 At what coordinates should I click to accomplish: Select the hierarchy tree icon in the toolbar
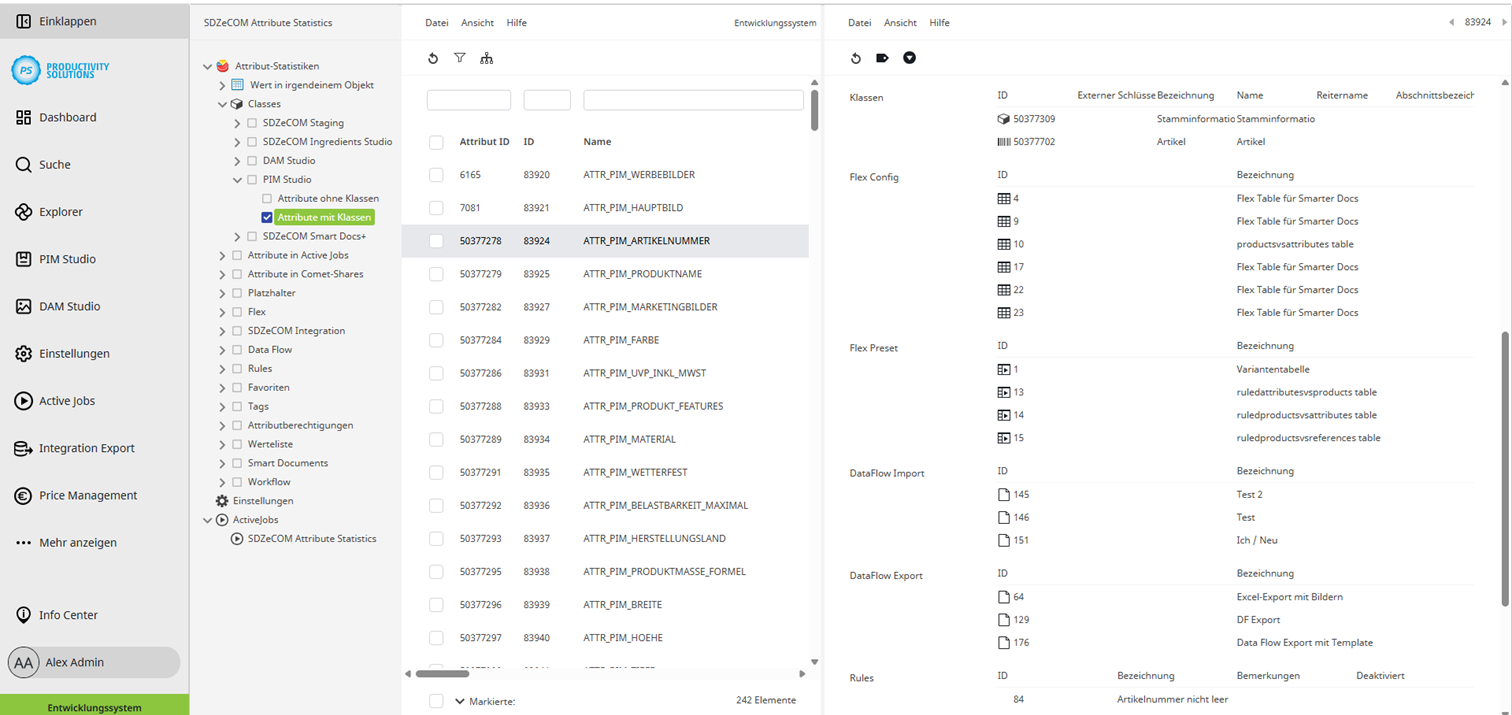click(487, 58)
